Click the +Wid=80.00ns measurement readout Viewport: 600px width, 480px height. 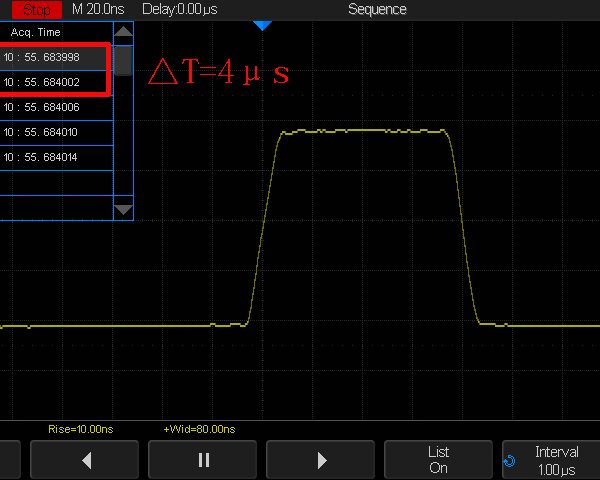click(198, 429)
